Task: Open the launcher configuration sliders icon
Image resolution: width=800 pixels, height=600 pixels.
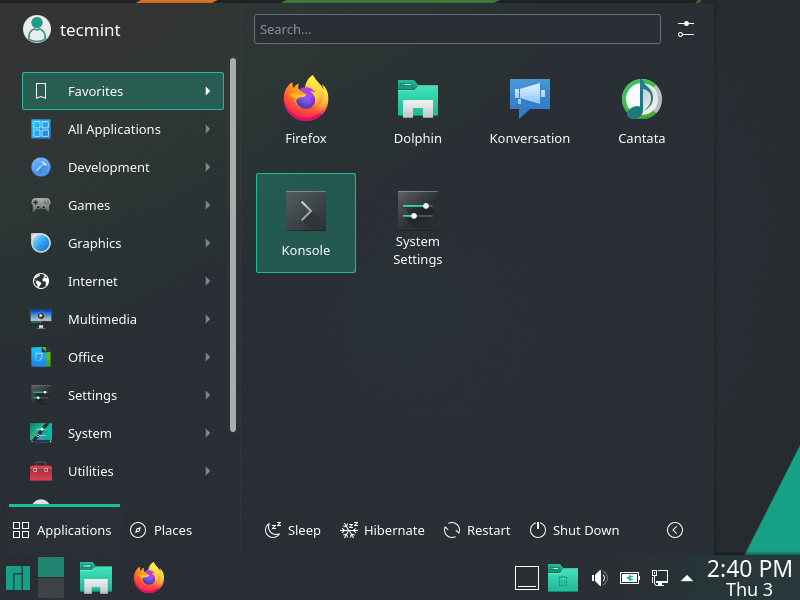Action: 685,29
